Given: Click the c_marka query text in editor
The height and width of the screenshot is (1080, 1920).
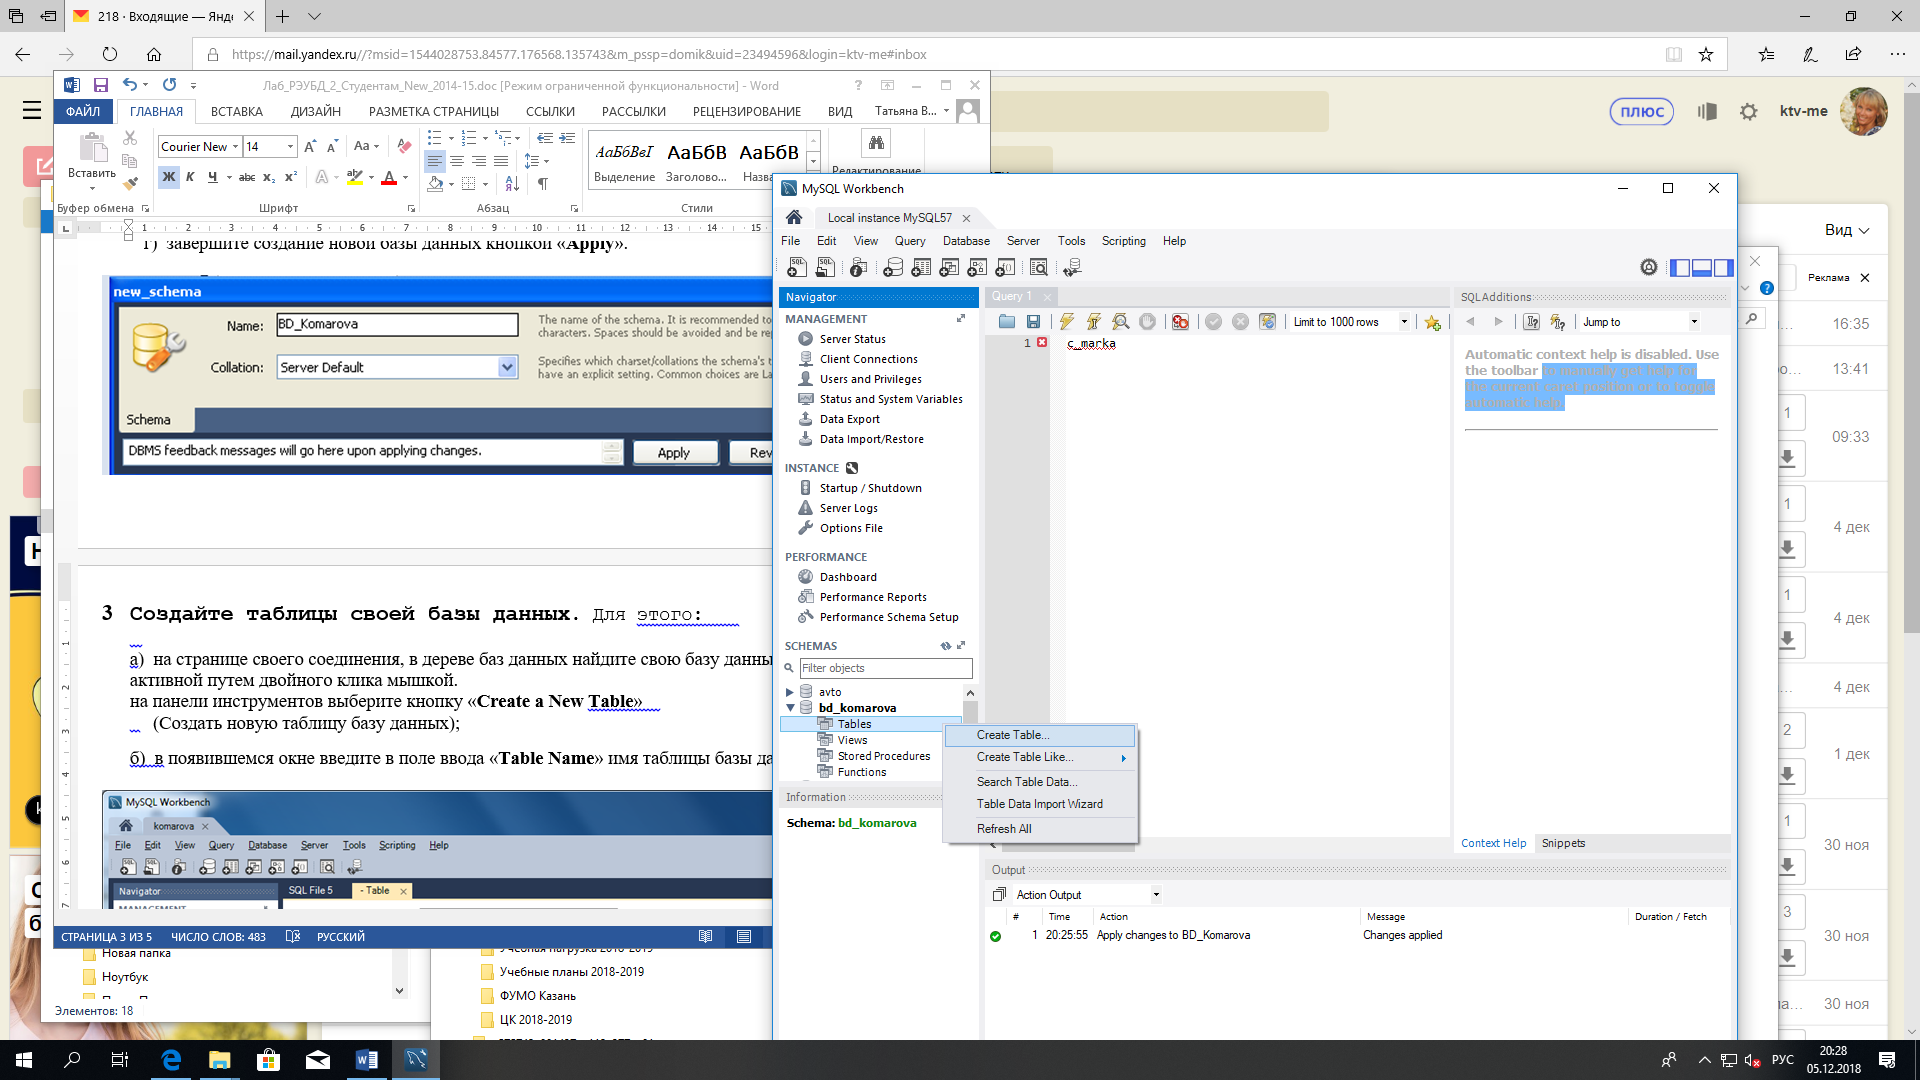Looking at the screenshot, I should [1091, 344].
